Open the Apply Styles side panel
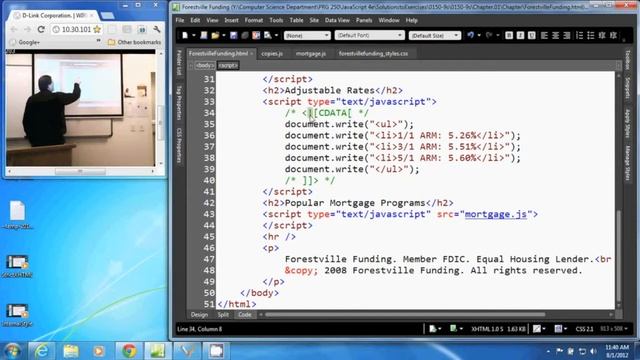 627,123
